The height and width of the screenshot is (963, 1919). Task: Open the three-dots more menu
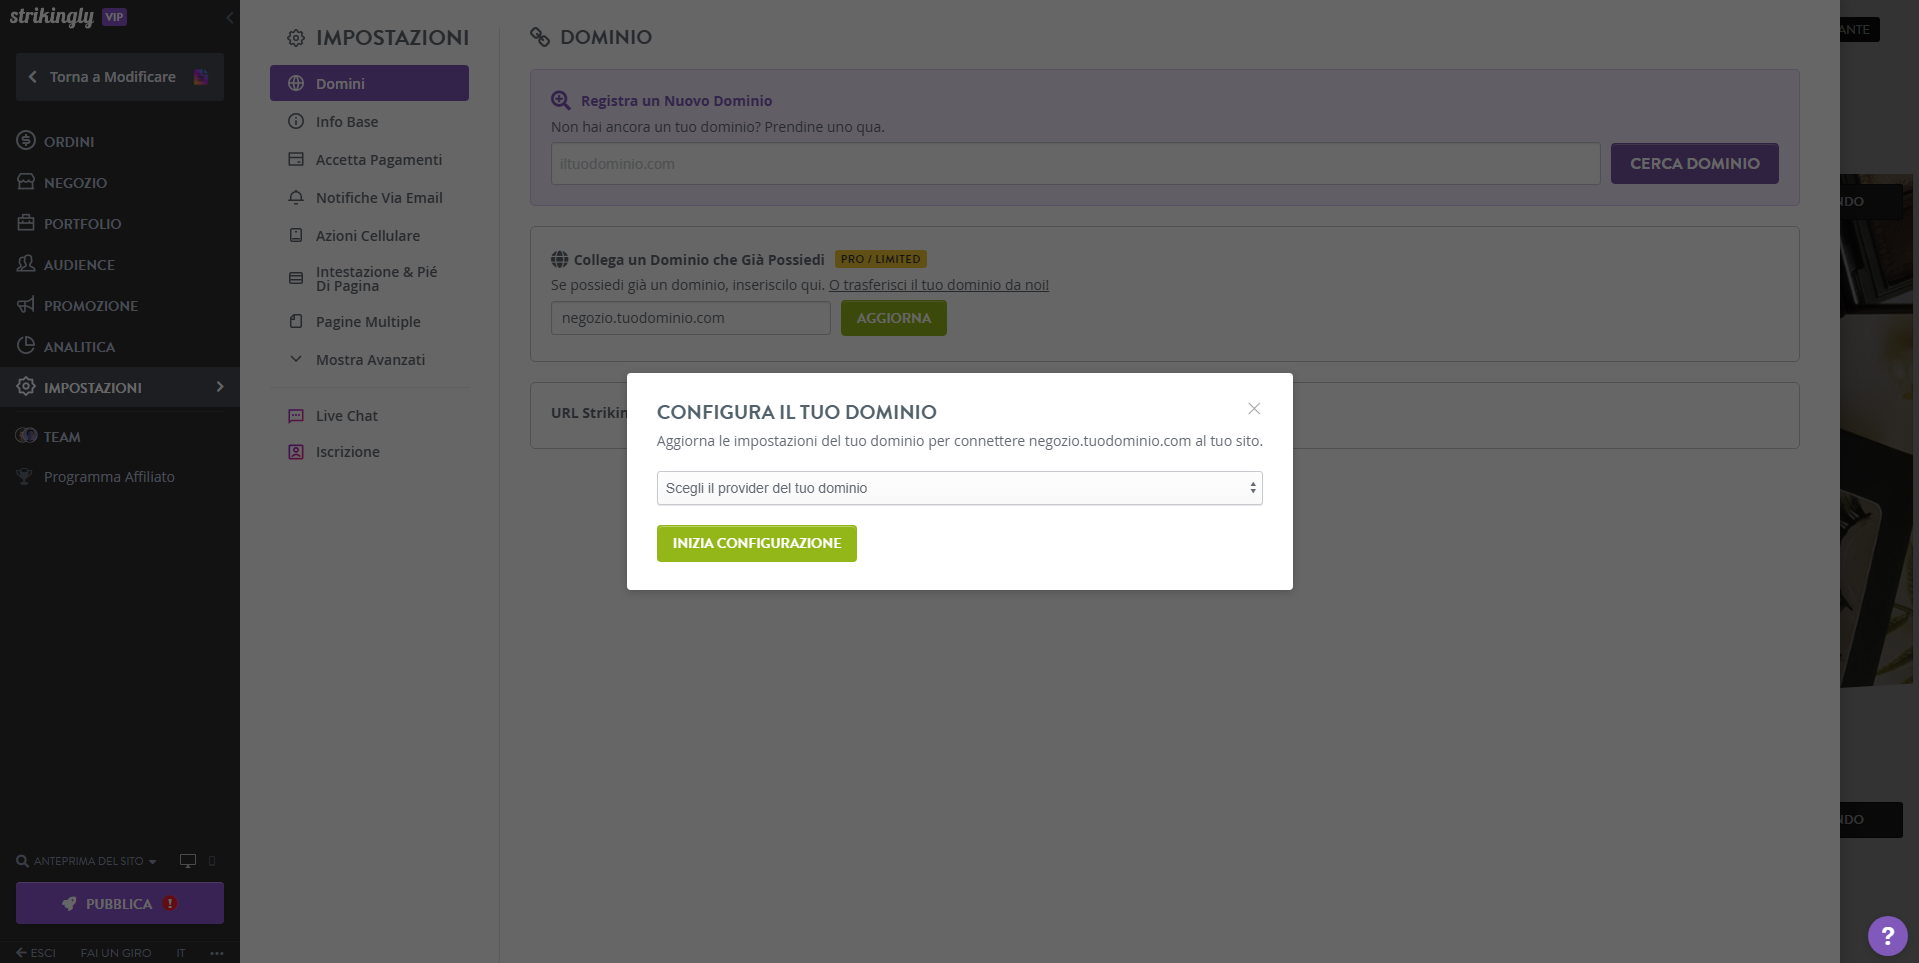tap(217, 953)
